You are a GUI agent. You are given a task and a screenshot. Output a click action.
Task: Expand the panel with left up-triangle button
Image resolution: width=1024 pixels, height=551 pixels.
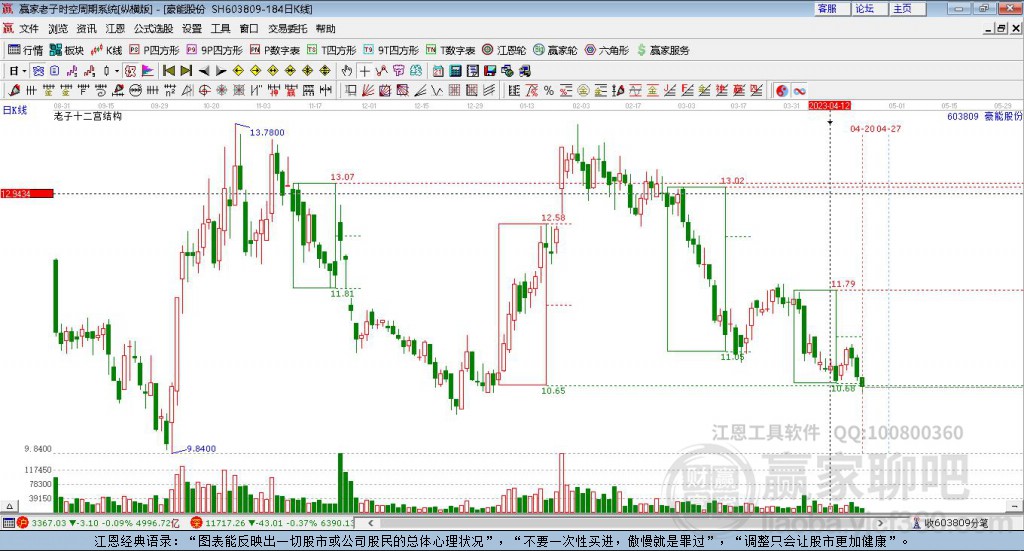coord(9,506)
